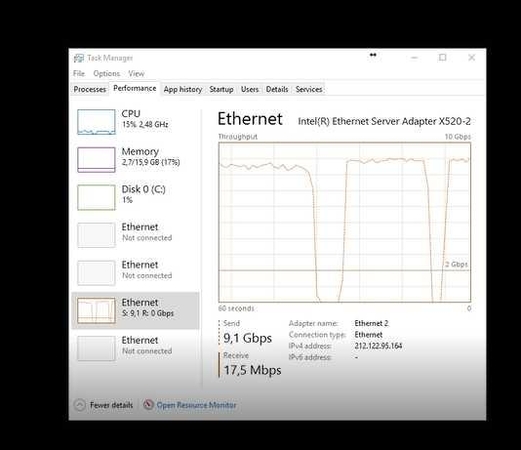The width and height of the screenshot is (521, 450).
Task: Open the View menu
Action: (x=136, y=73)
